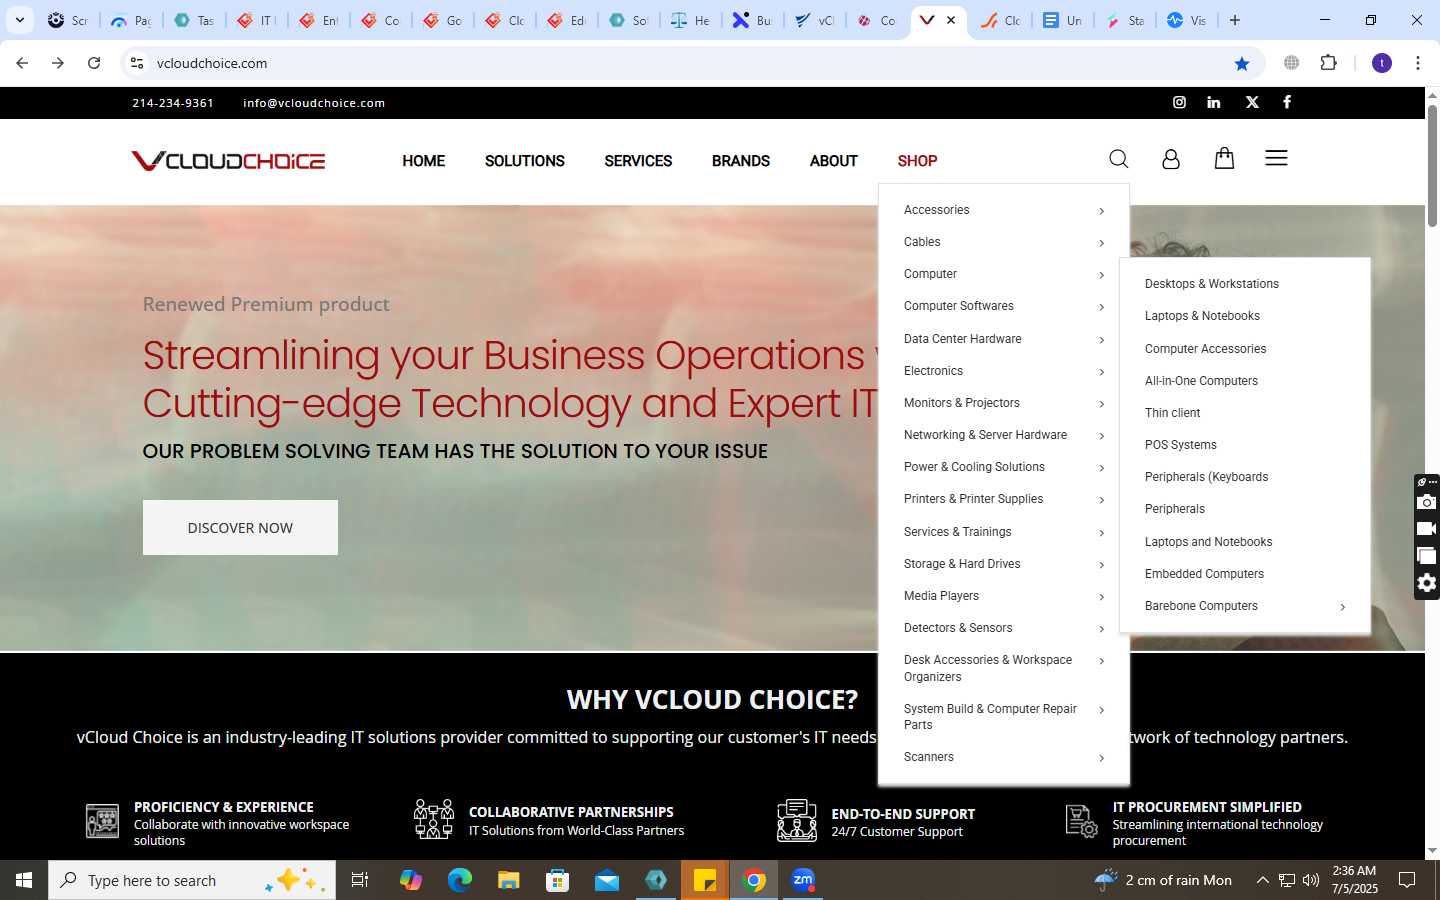The height and width of the screenshot is (900, 1440).
Task: Open the browser extensions puzzle icon
Action: (x=1328, y=63)
